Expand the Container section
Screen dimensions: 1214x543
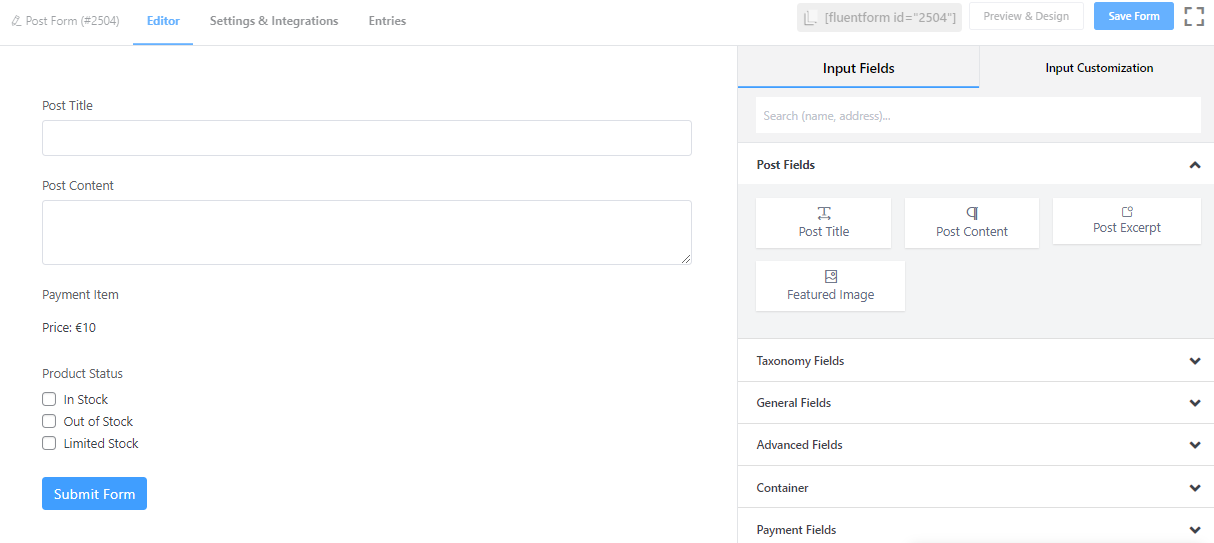tap(1194, 488)
